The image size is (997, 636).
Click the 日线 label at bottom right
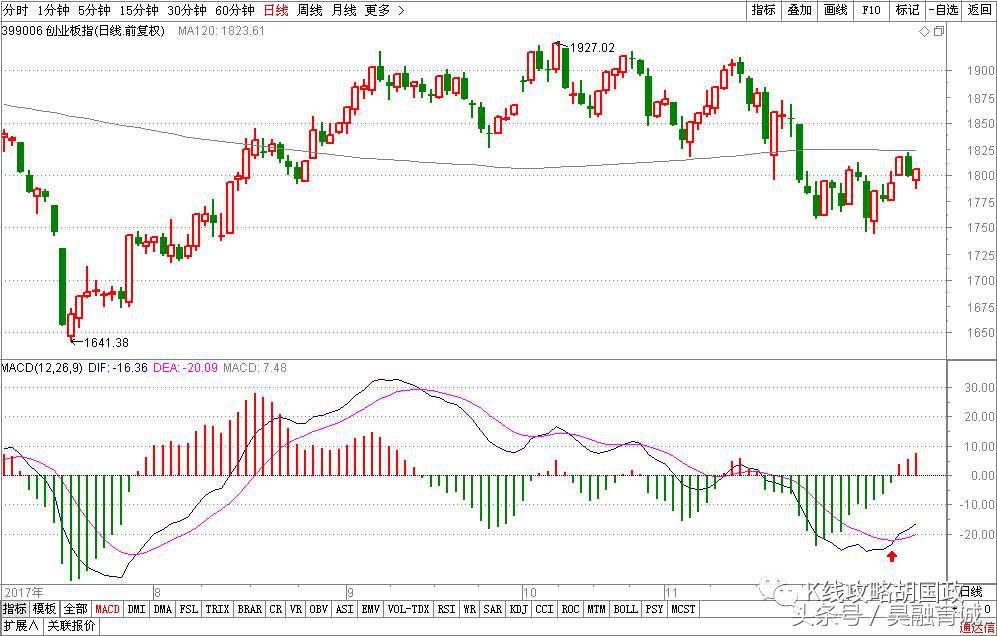click(x=970, y=592)
